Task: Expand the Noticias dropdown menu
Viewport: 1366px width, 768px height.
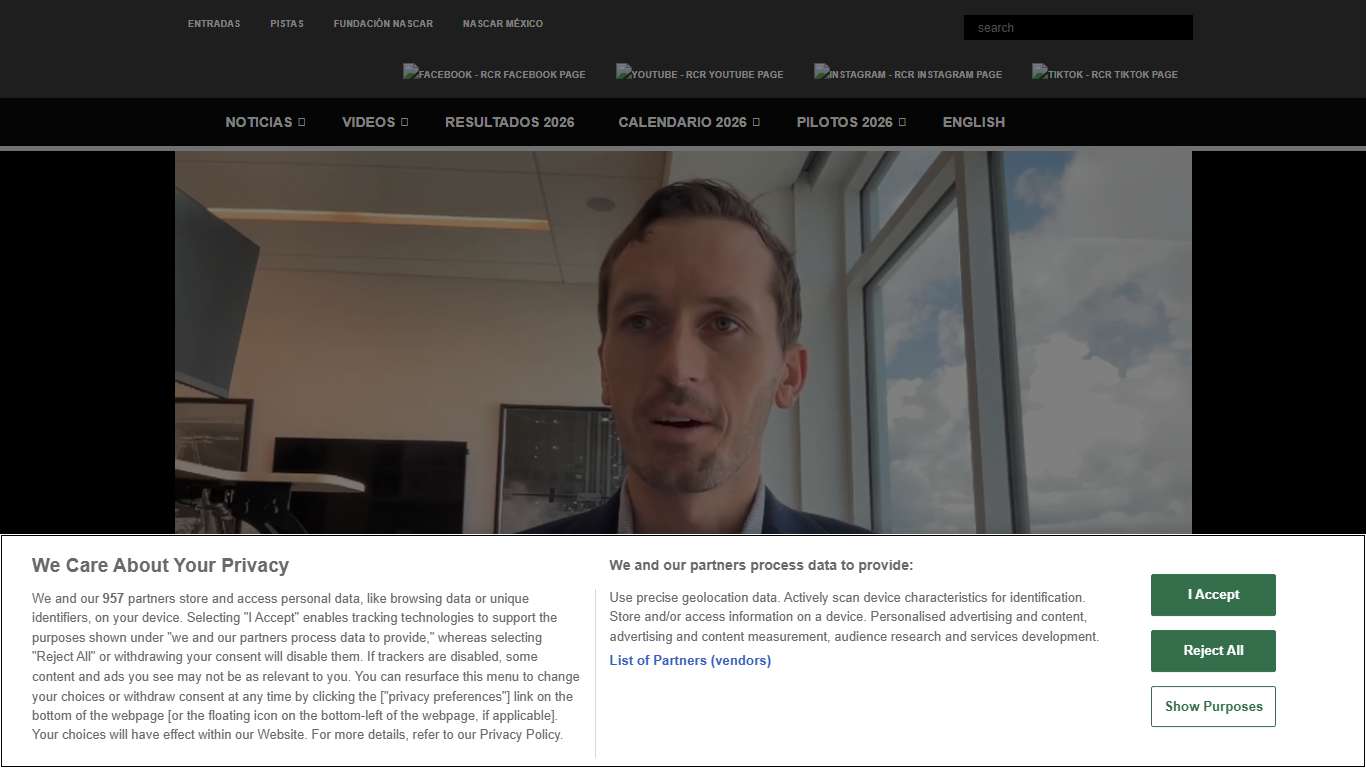Action: pos(265,122)
